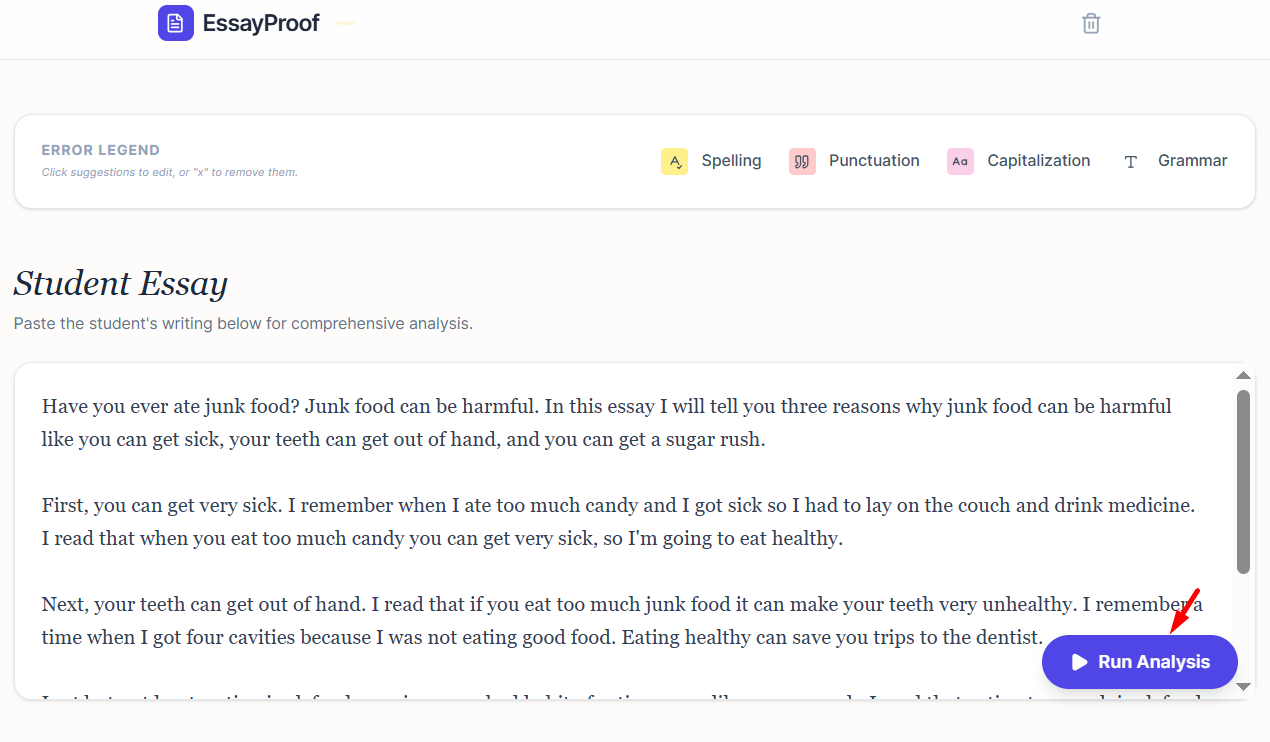Select the Grammar legend label
Screen dimensions: 1270x742
[1192, 161]
